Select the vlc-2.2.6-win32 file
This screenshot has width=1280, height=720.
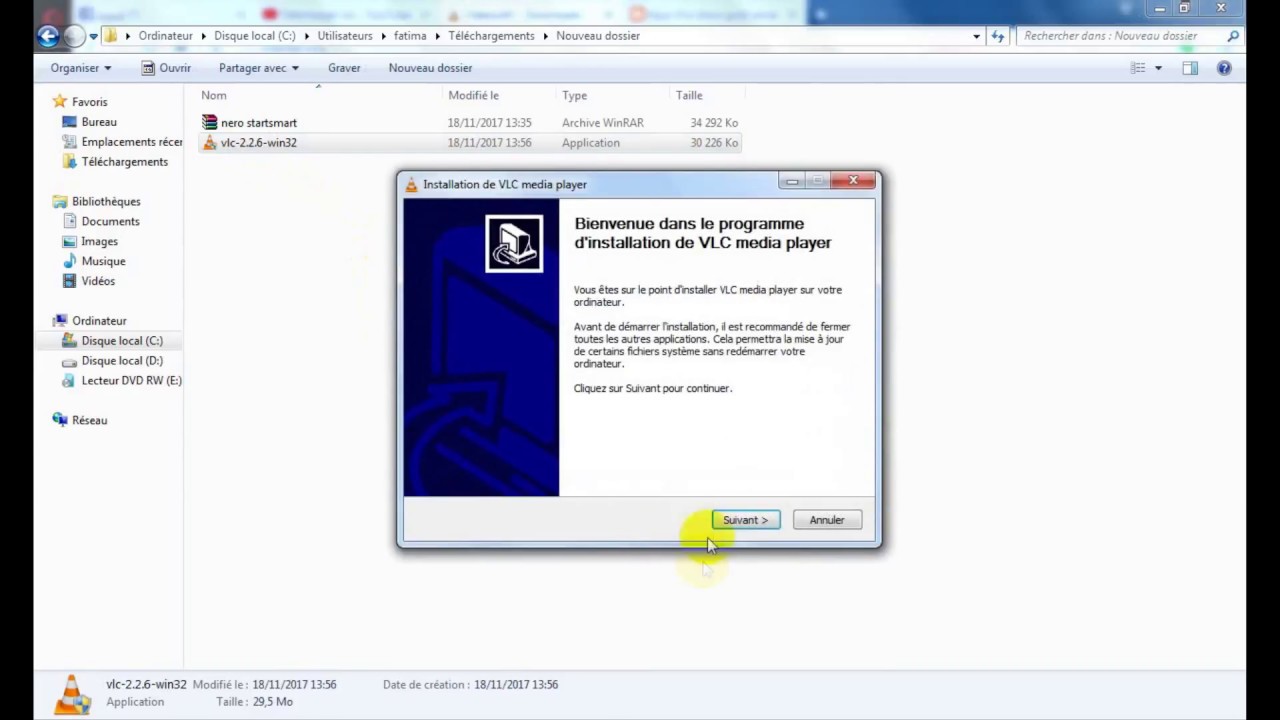259,143
